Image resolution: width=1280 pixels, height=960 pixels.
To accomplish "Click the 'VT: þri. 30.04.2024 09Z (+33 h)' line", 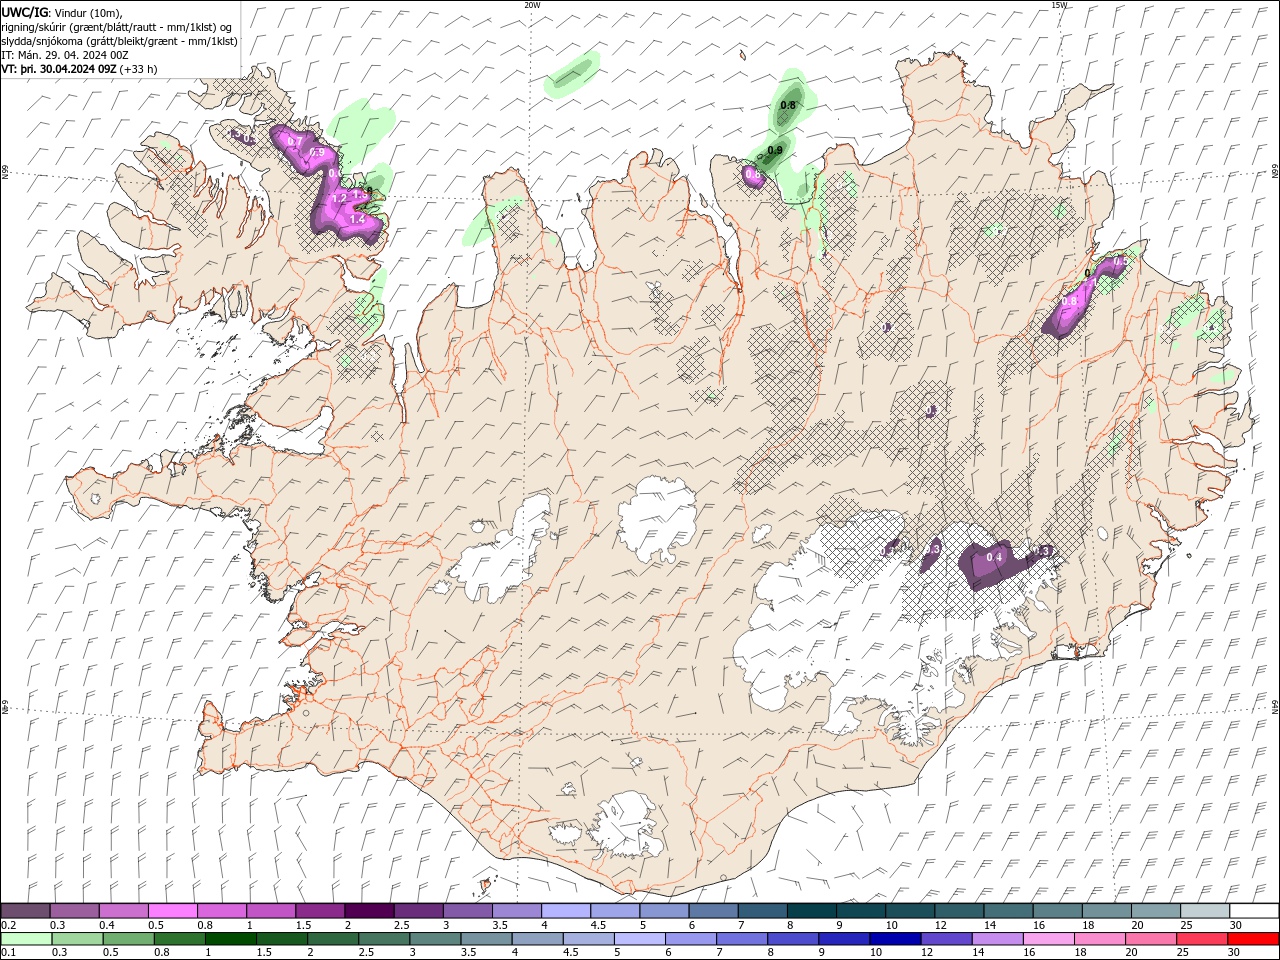I will (79, 69).
